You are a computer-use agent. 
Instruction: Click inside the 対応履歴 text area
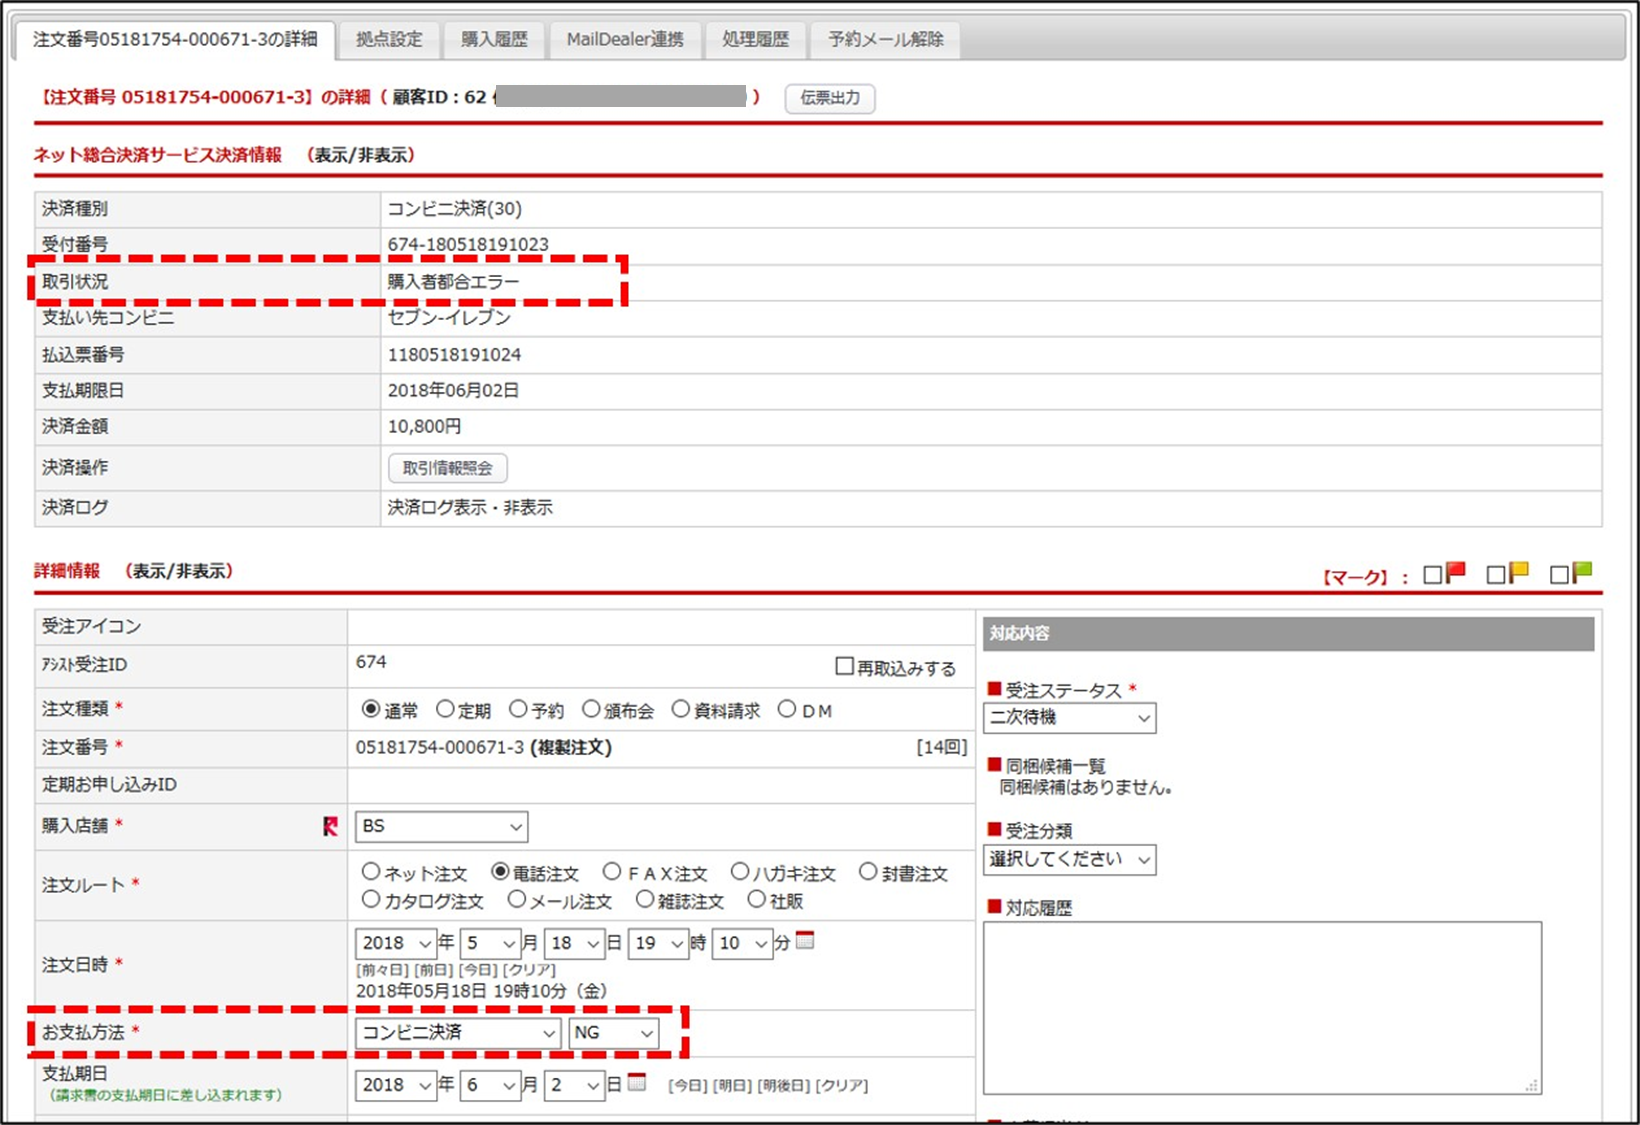(x=1261, y=1007)
